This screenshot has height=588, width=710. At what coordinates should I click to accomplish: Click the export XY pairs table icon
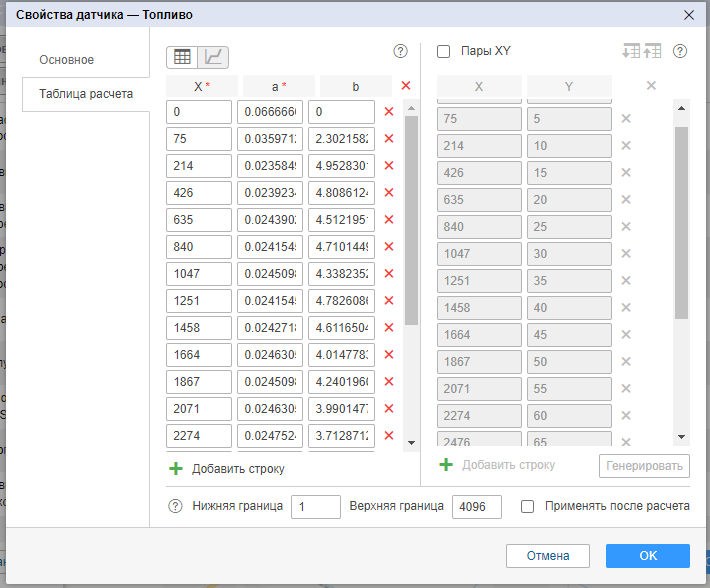click(x=652, y=51)
